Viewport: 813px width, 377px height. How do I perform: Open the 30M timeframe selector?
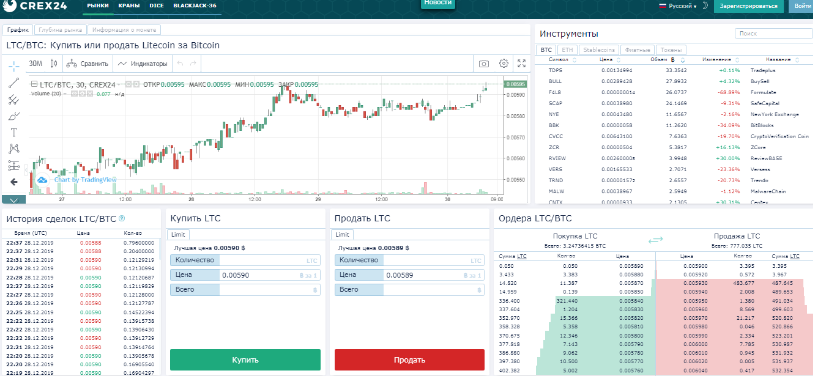(x=35, y=64)
